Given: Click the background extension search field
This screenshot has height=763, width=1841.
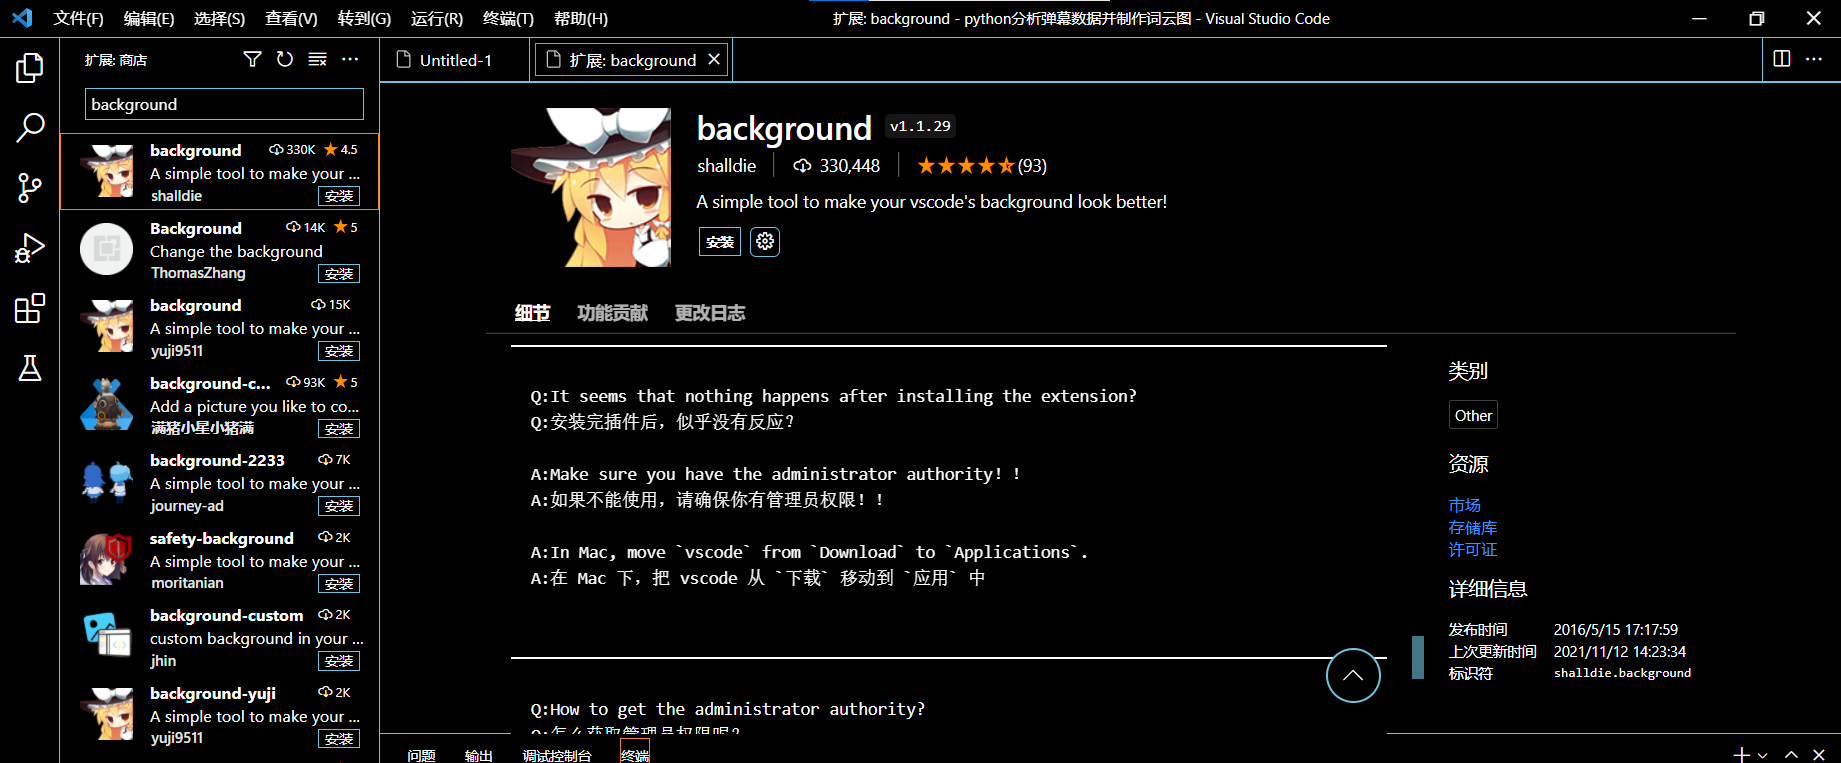Looking at the screenshot, I should 224,104.
